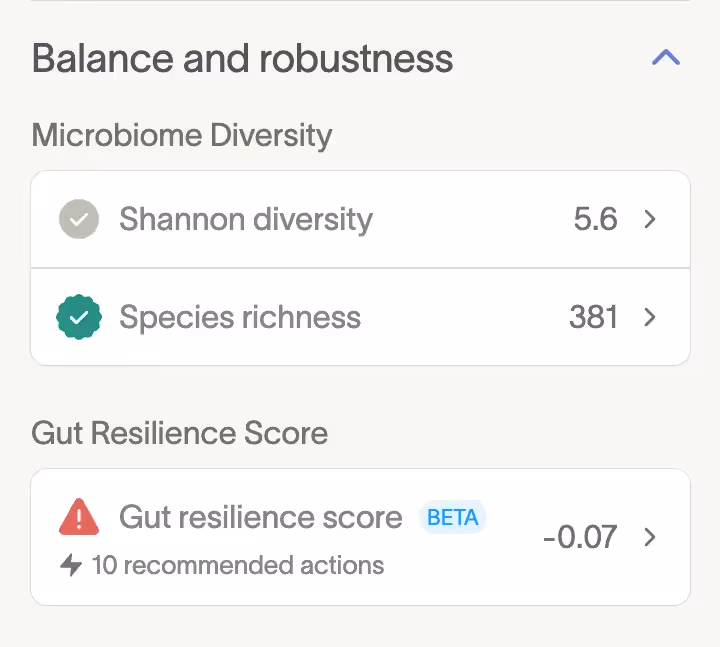Open Species richness details via its chevron
Screen dimensions: 720x647
tap(650, 318)
